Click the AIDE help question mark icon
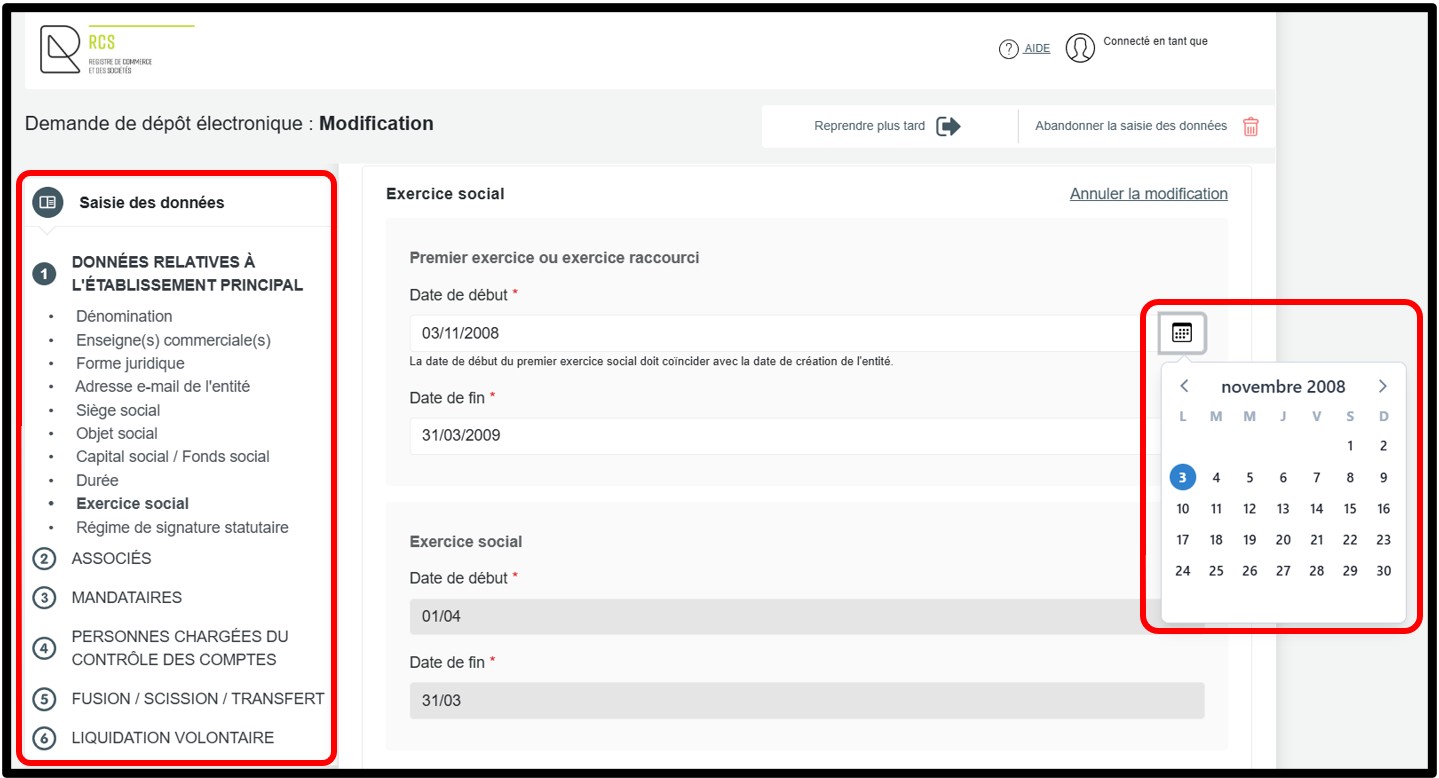 pyautogui.click(x=1008, y=49)
